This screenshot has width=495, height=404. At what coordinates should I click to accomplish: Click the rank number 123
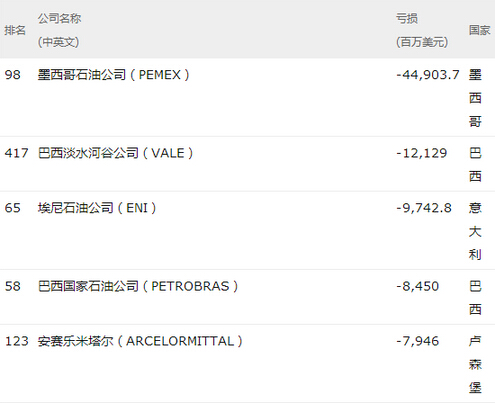(x=17, y=341)
